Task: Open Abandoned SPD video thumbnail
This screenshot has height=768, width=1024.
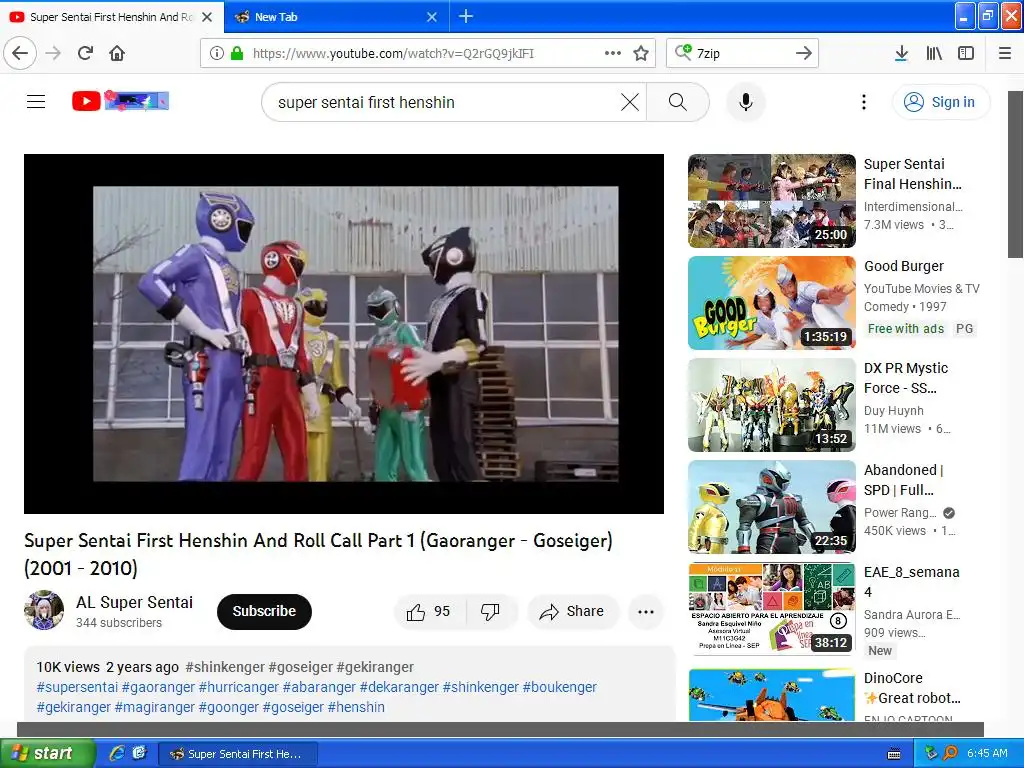Action: pos(771,507)
